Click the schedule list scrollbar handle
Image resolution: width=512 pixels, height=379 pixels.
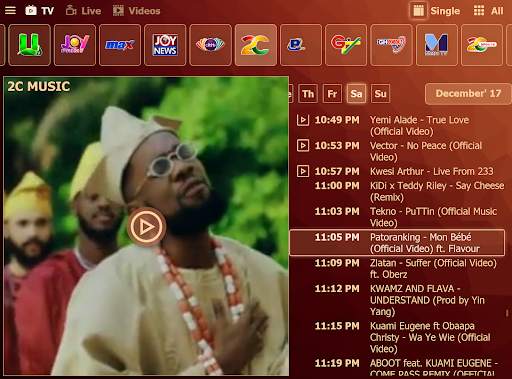tap(507, 313)
